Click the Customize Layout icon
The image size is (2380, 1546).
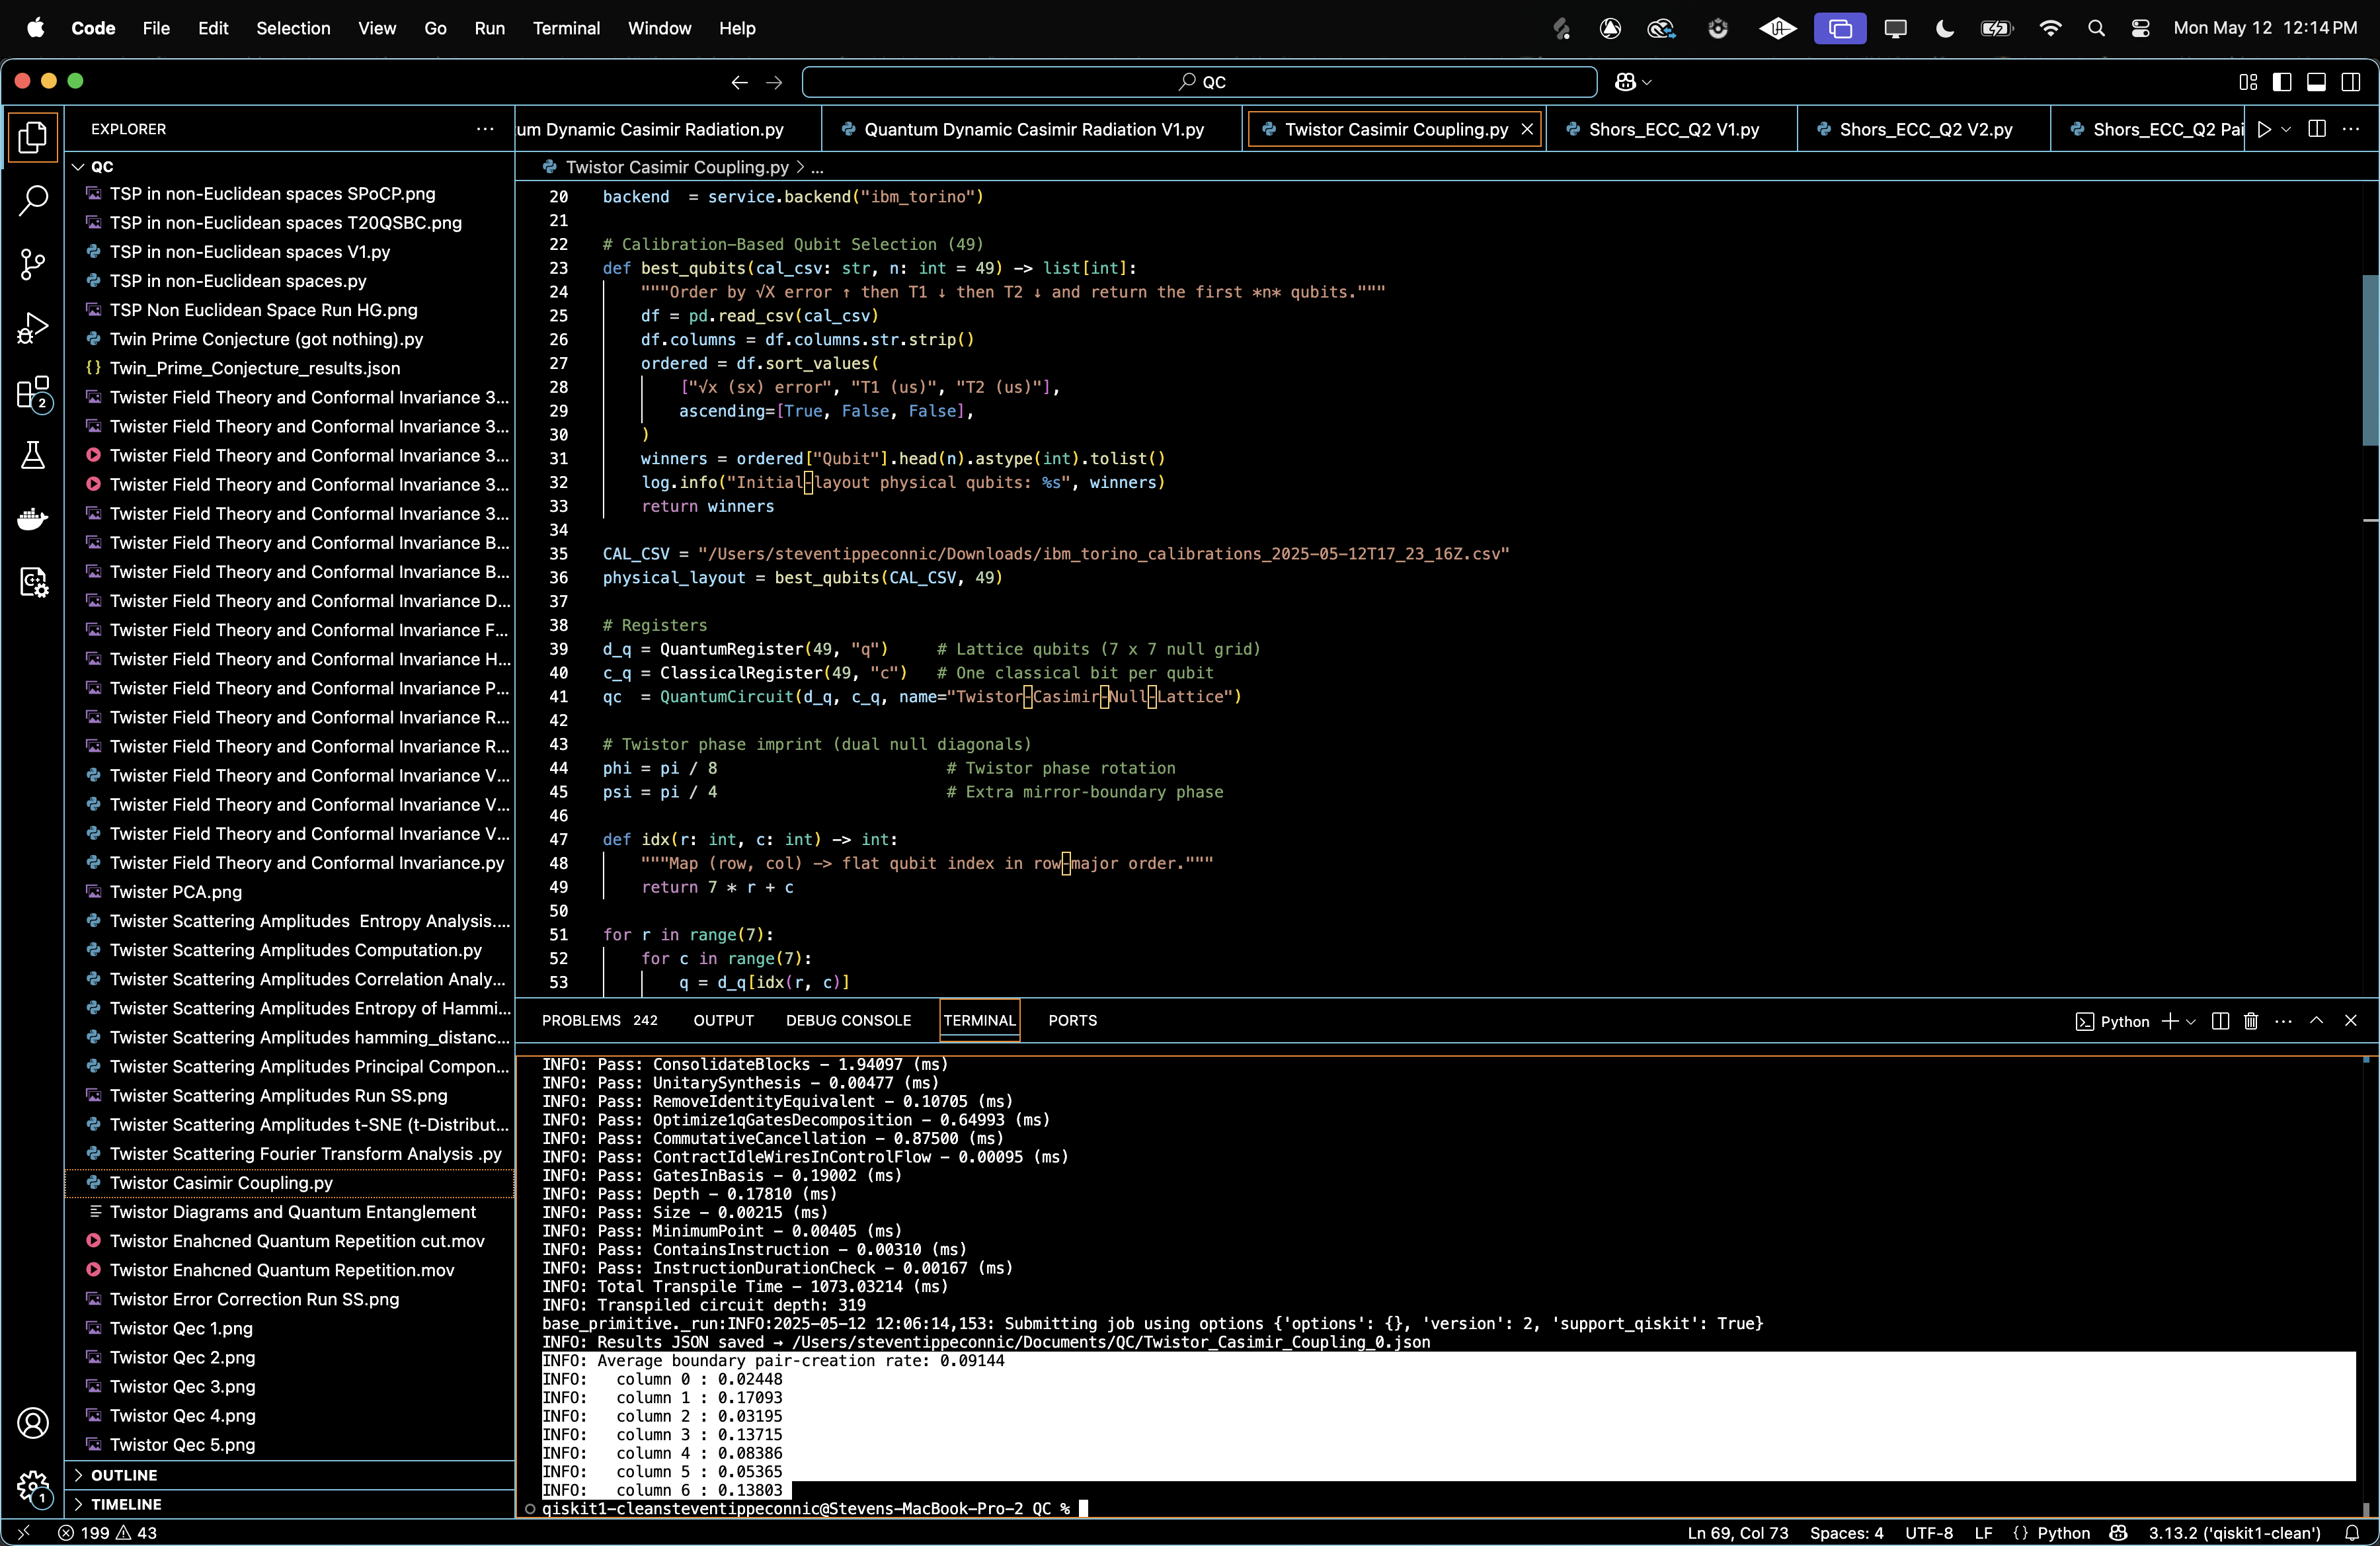(2248, 82)
